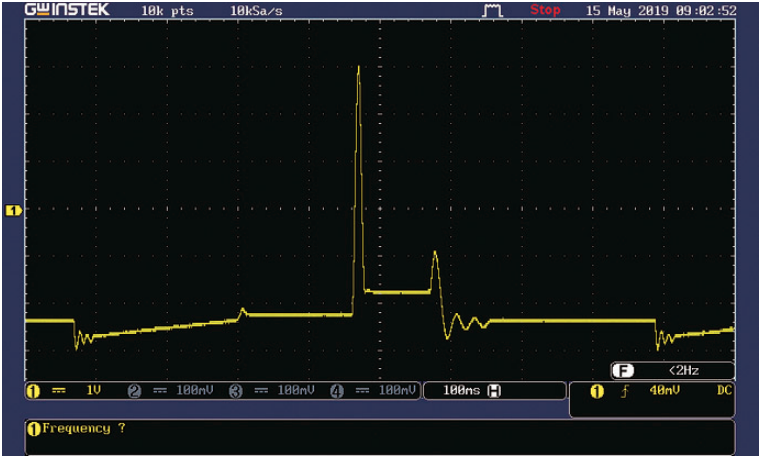Click the channel 4 coupling symbol
Image resolution: width=762 pixels, height=458 pixels.
pyautogui.click(x=362, y=390)
